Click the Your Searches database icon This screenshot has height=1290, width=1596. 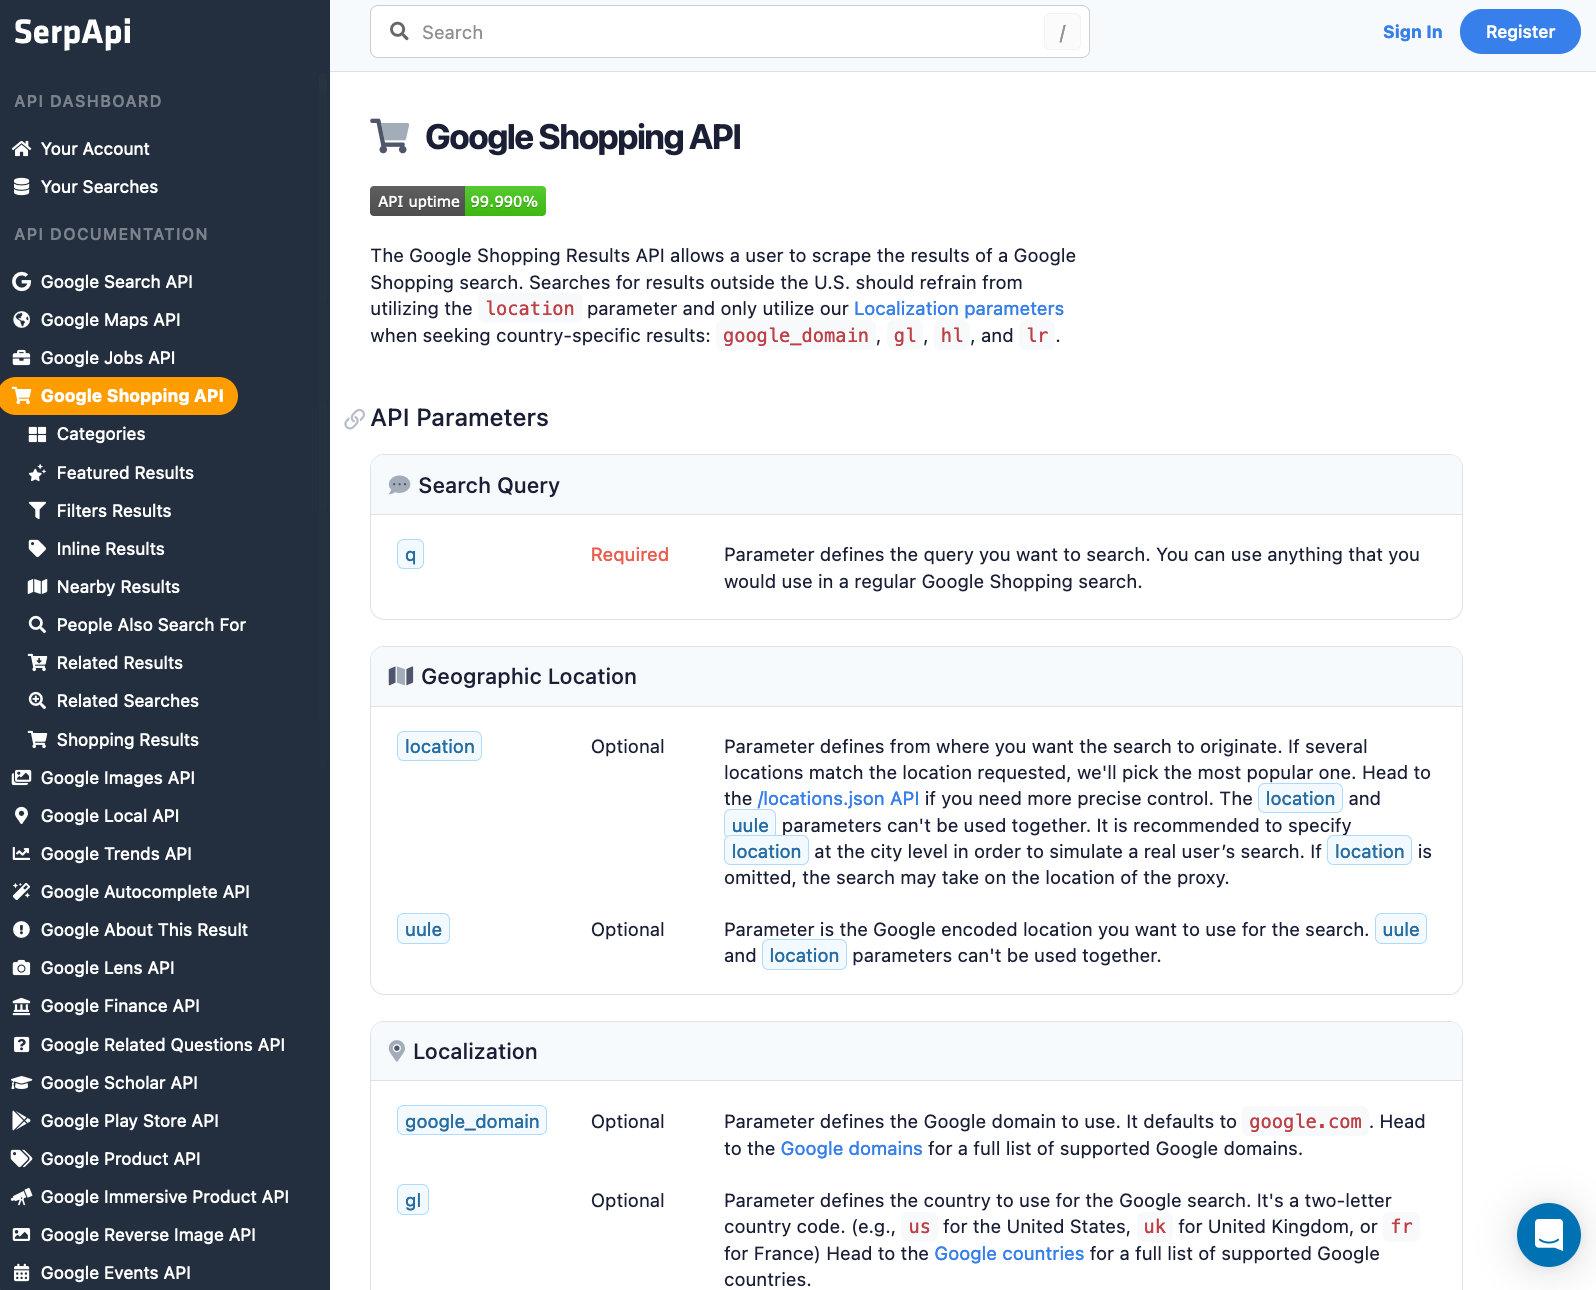pyautogui.click(x=22, y=187)
